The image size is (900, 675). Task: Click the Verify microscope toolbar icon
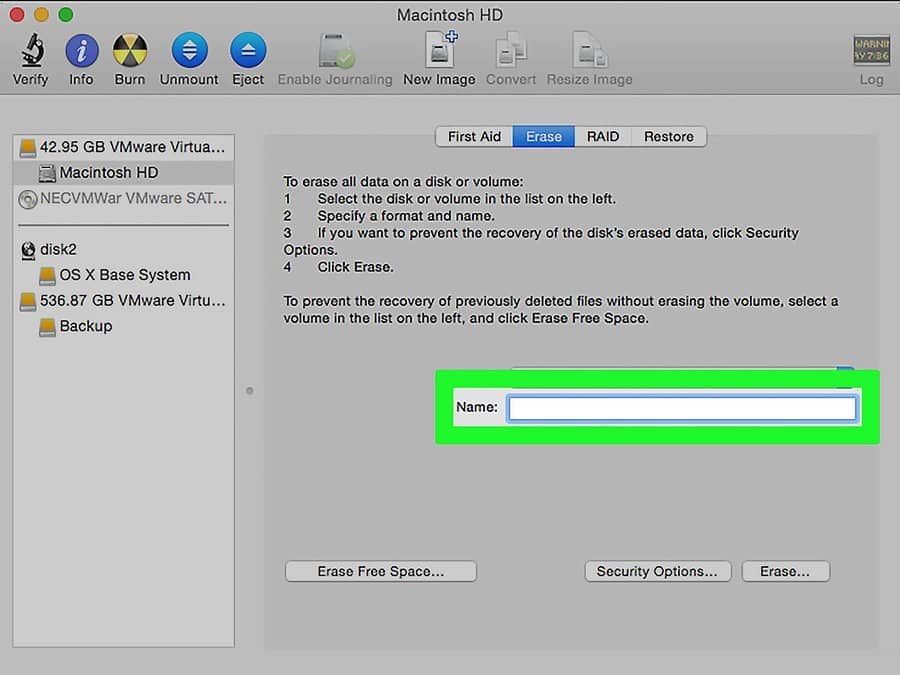33,51
